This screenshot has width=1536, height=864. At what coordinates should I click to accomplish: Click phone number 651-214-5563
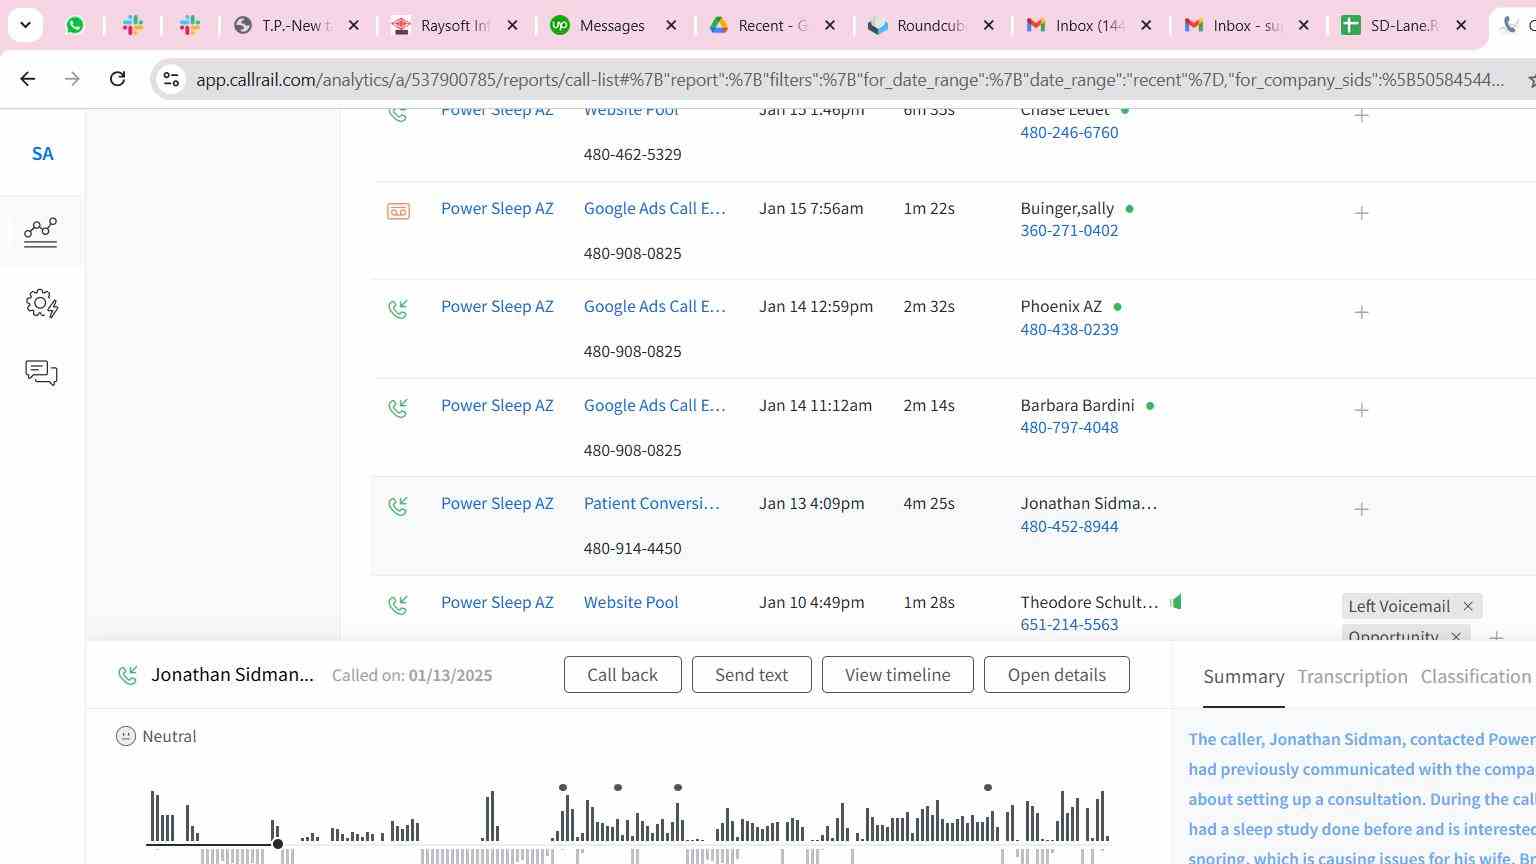[x=1069, y=624]
